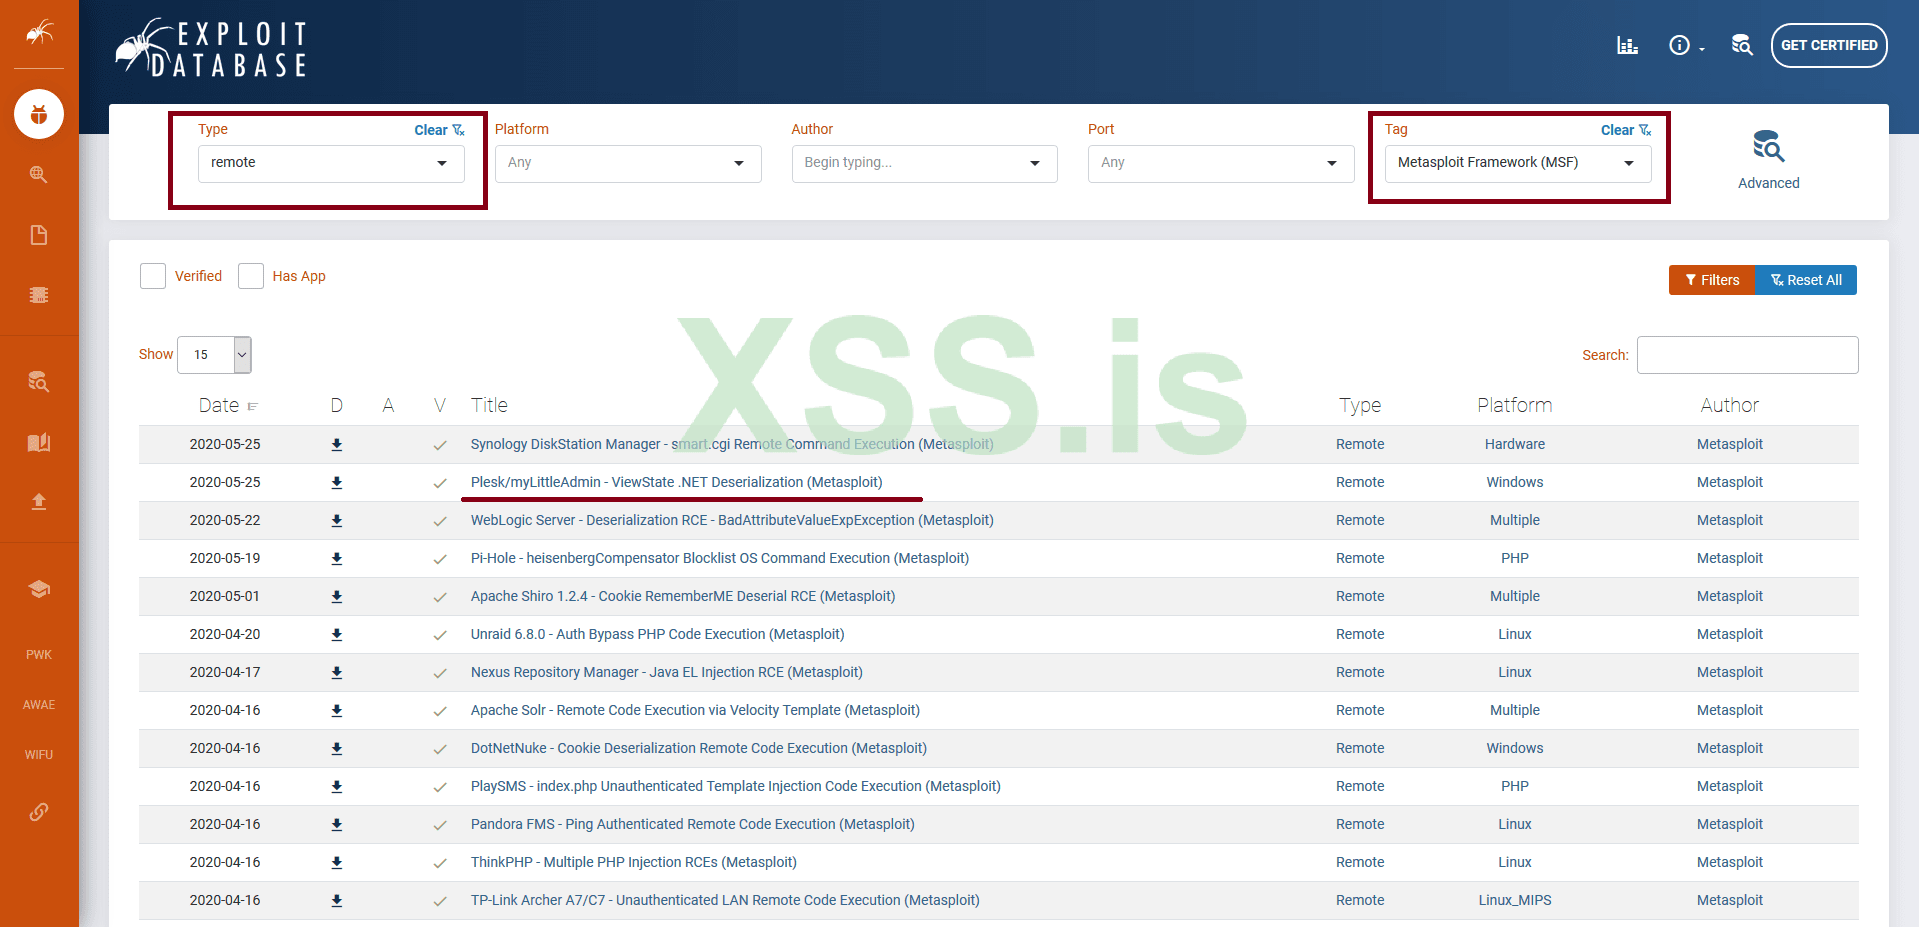1919x927 pixels.
Task: Open WIFU course in sidebar
Action: click(39, 755)
